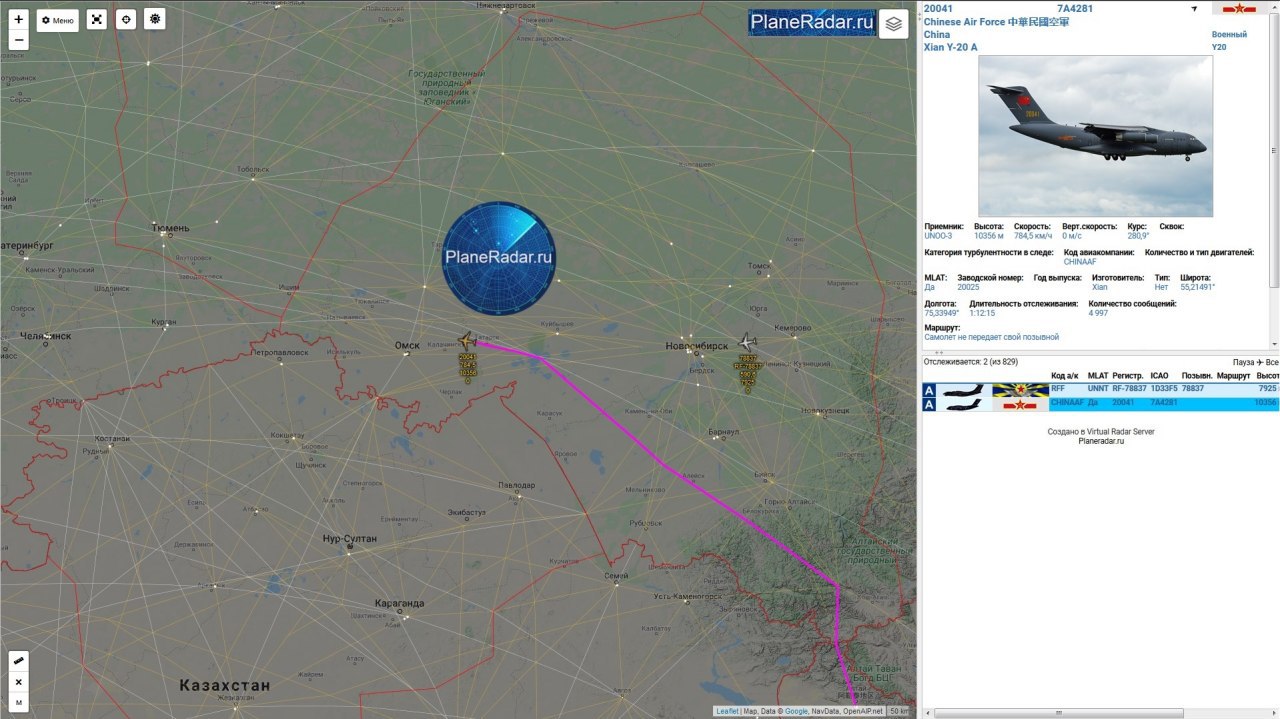Open the map layers selector

coord(893,24)
